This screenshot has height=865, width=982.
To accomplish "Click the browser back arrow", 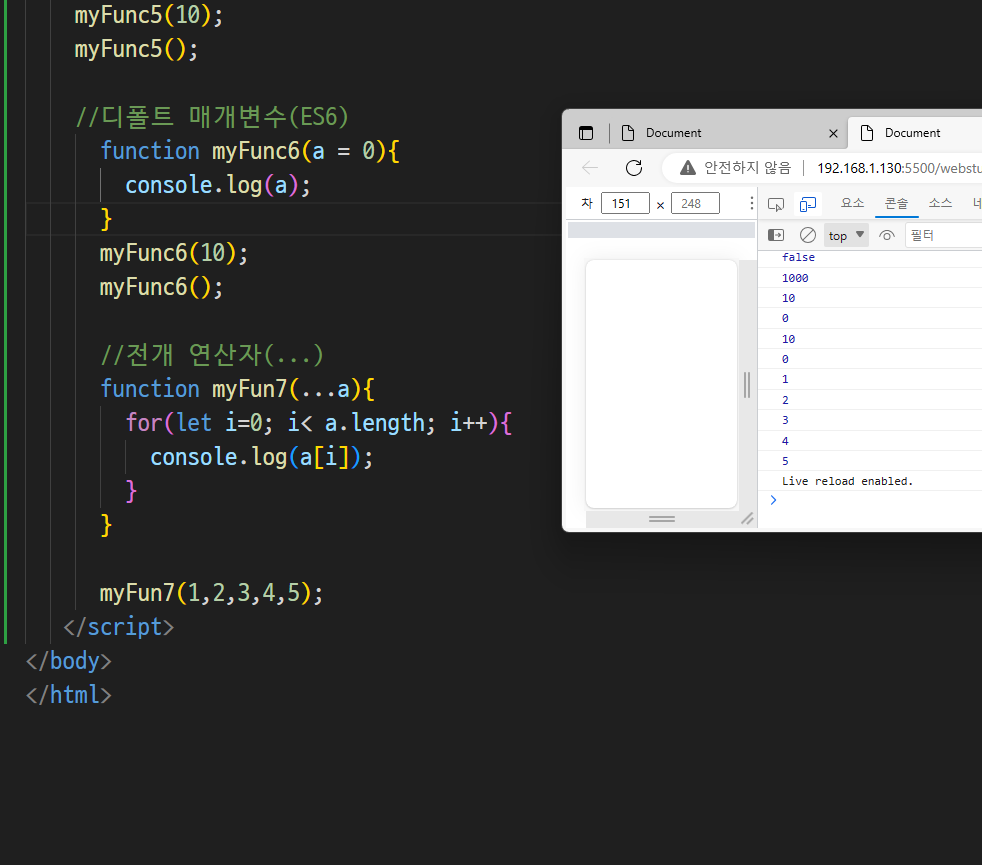I will pyautogui.click(x=590, y=168).
